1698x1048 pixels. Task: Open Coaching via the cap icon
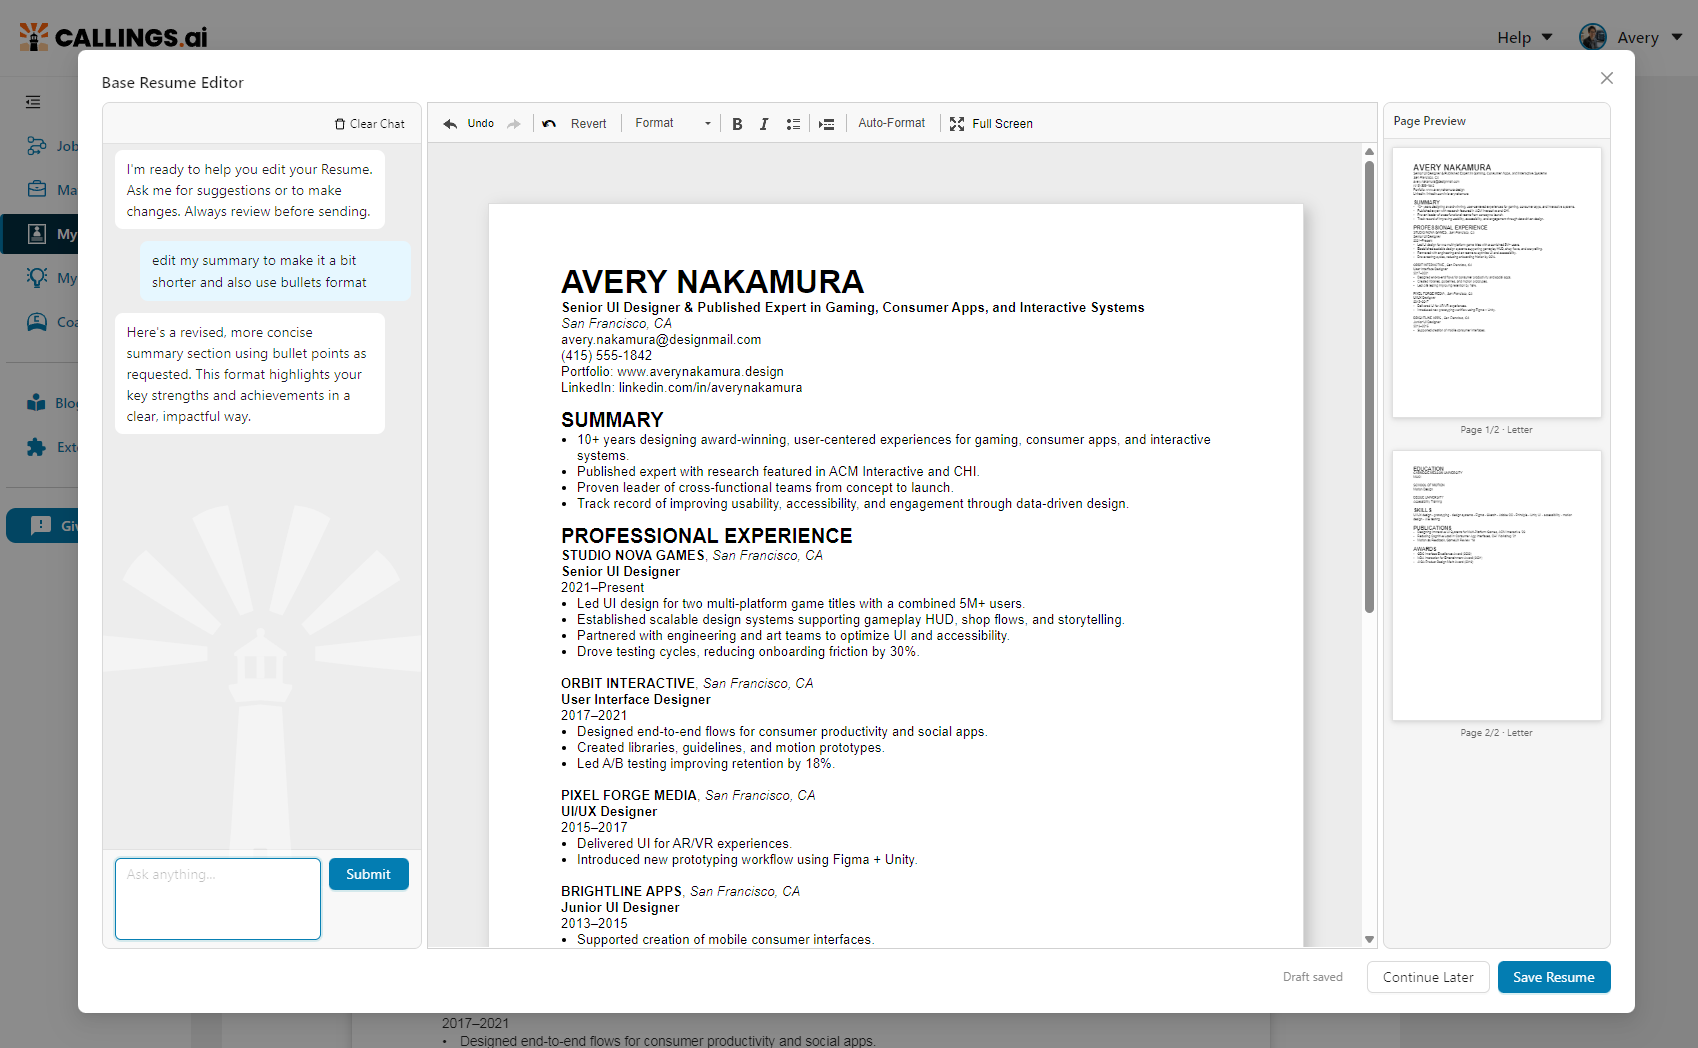click(x=37, y=322)
